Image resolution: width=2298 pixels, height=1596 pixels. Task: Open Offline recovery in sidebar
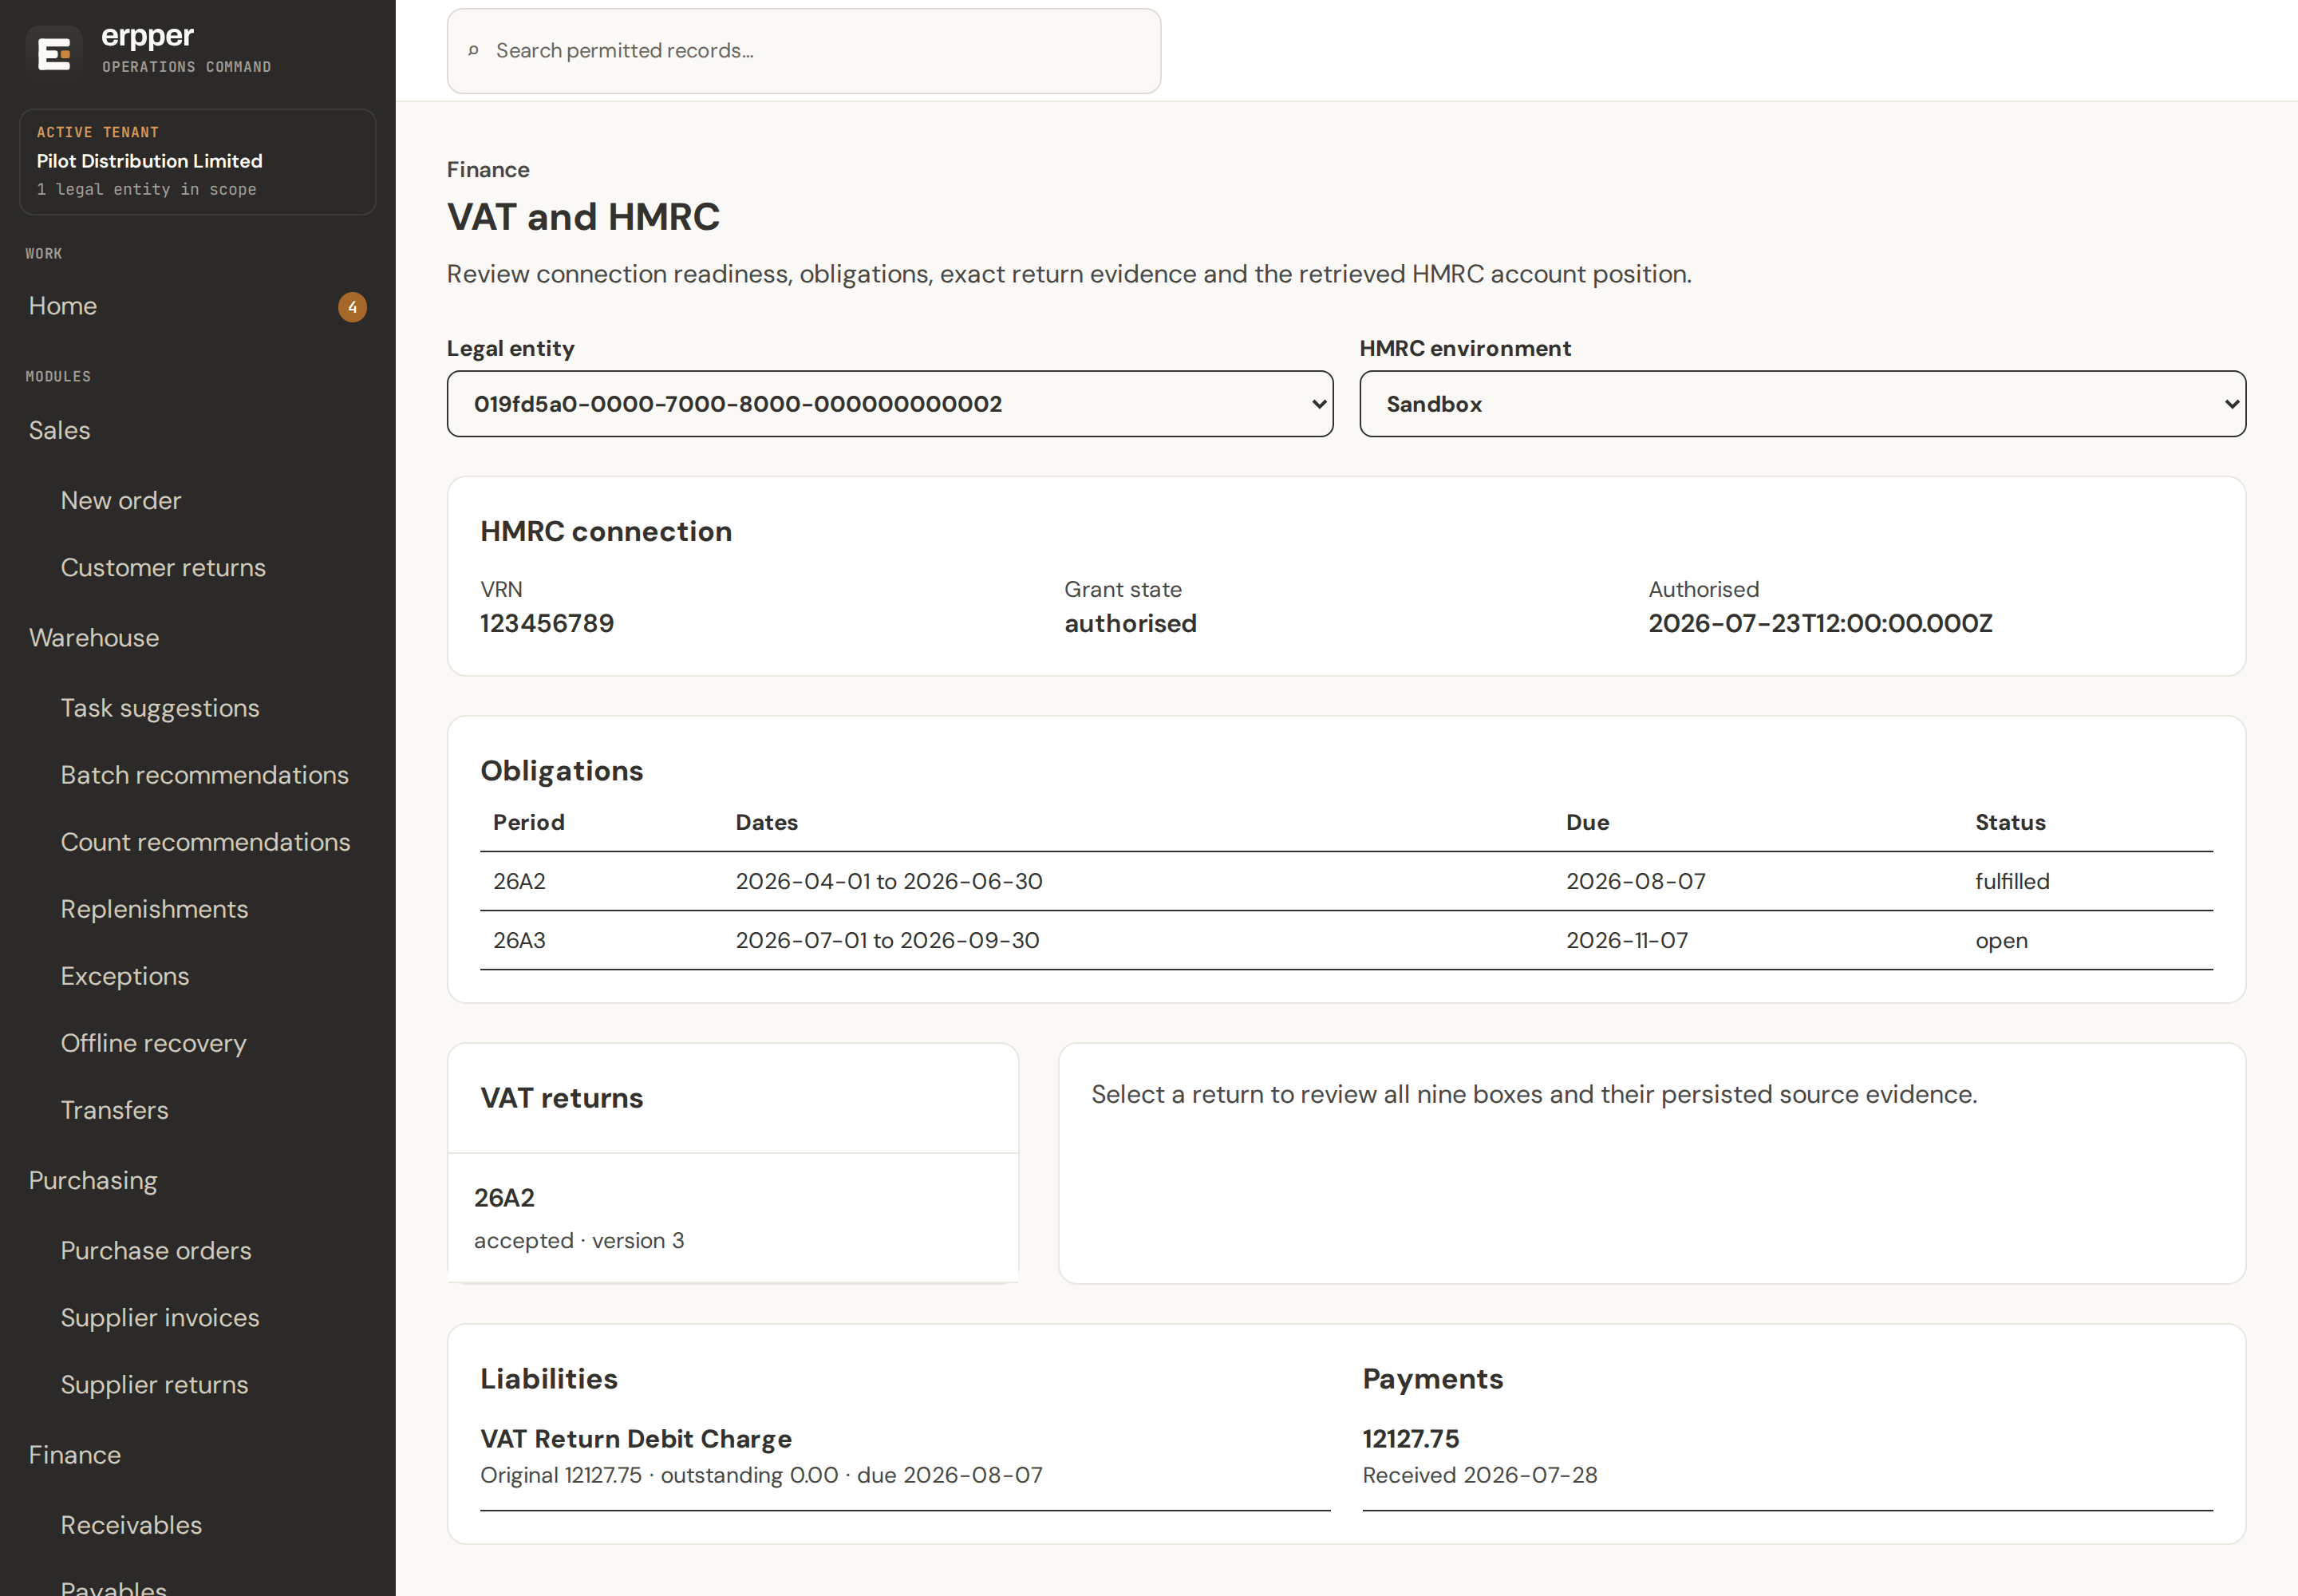pos(153,1043)
